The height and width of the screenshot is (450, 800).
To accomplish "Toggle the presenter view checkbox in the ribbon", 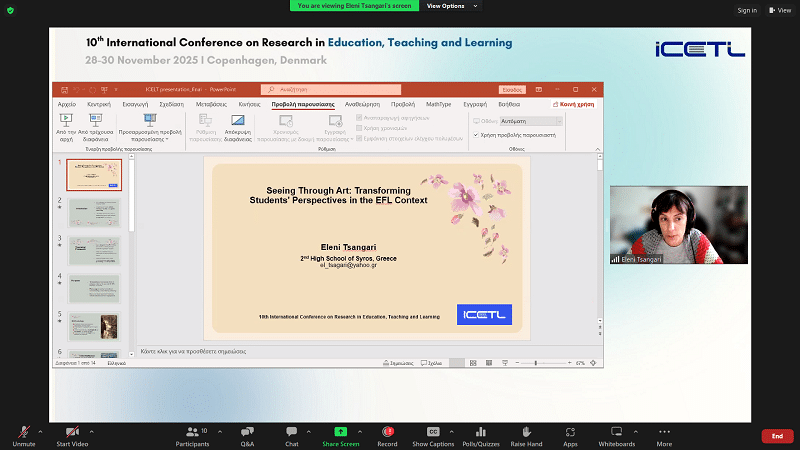I will pyautogui.click(x=476, y=133).
